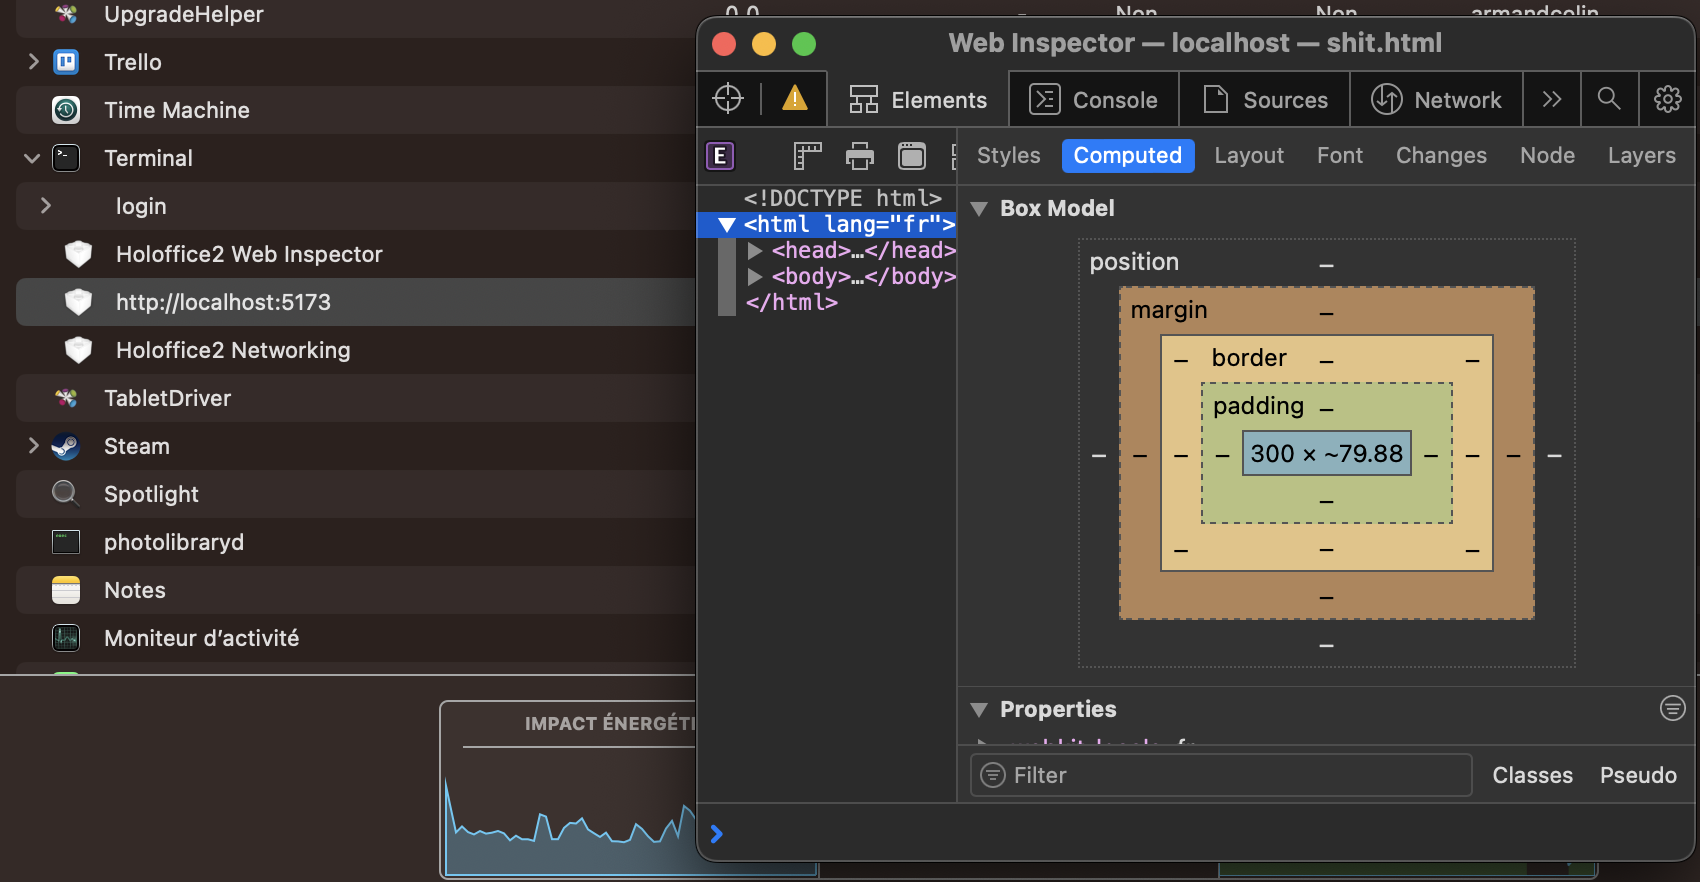Click the padding label in box model
The height and width of the screenshot is (882, 1700).
[1258, 406]
